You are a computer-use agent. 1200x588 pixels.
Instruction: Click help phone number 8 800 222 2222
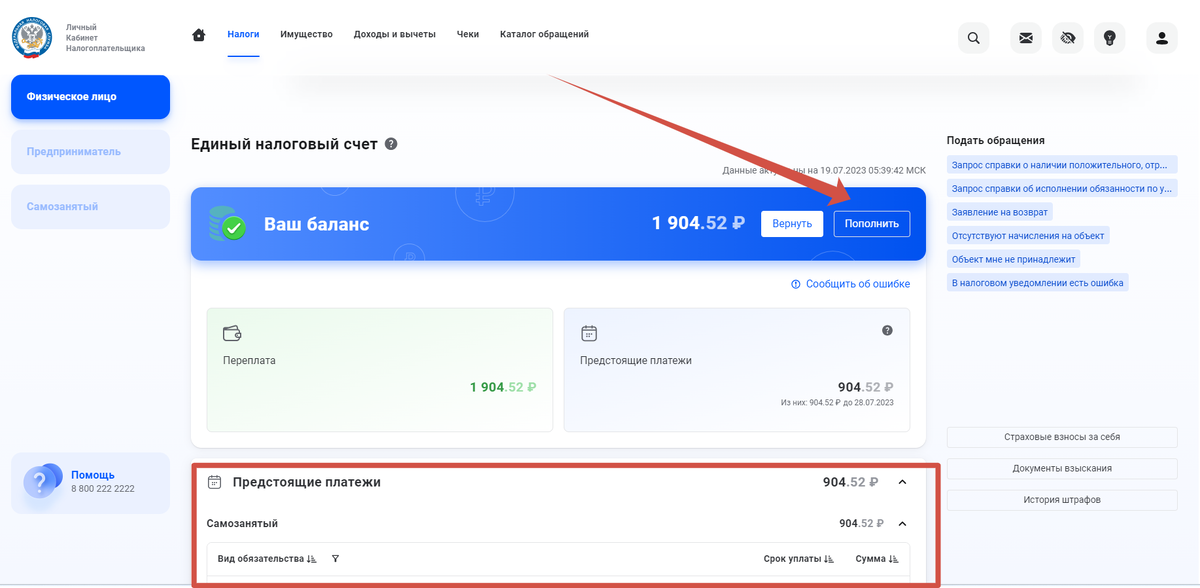coord(103,489)
